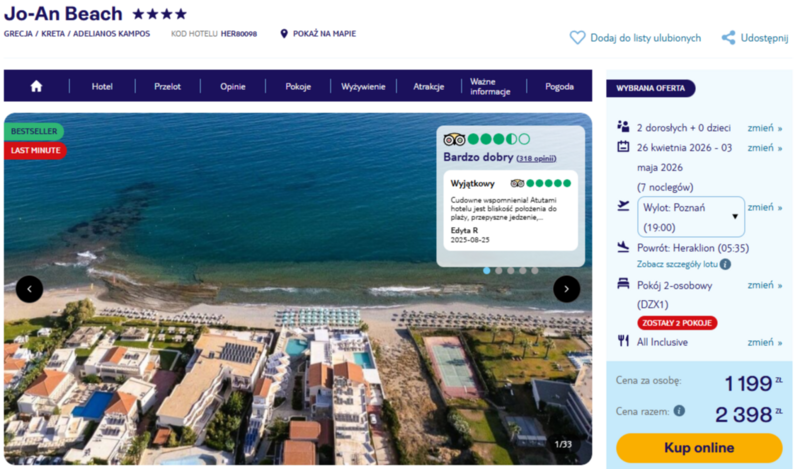800x469 pixels.
Task: Click the share icon next to Udostępnij
Action: coord(728,38)
